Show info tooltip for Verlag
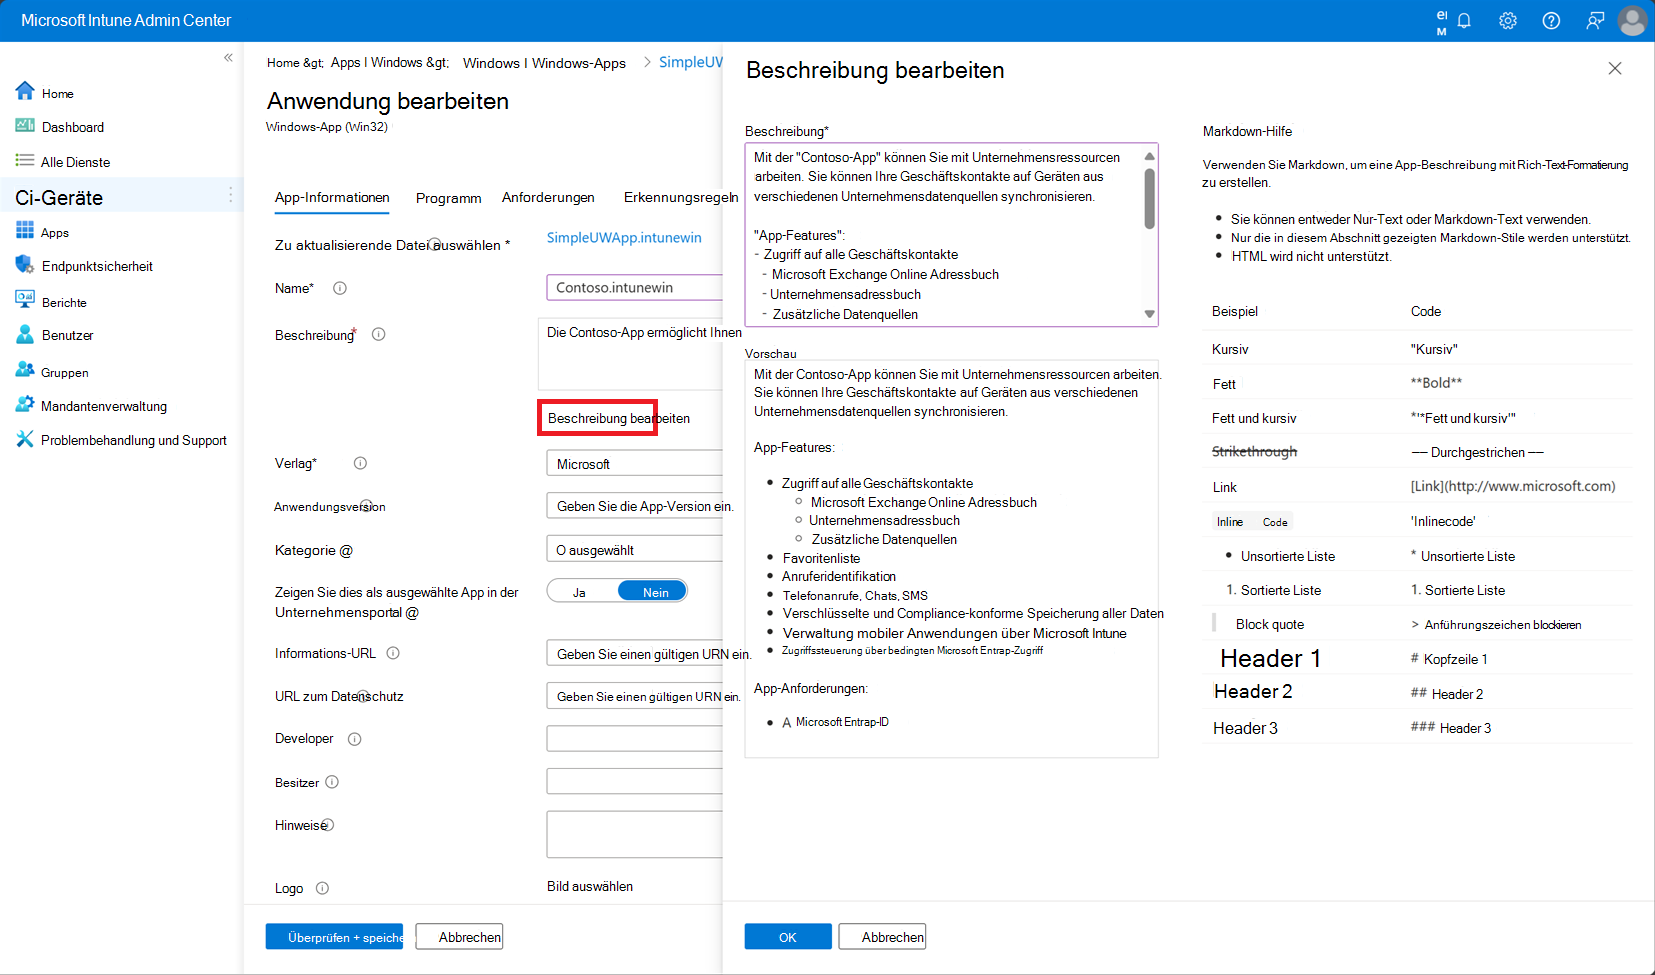This screenshot has height=975, width=1655. pos(360,463)
